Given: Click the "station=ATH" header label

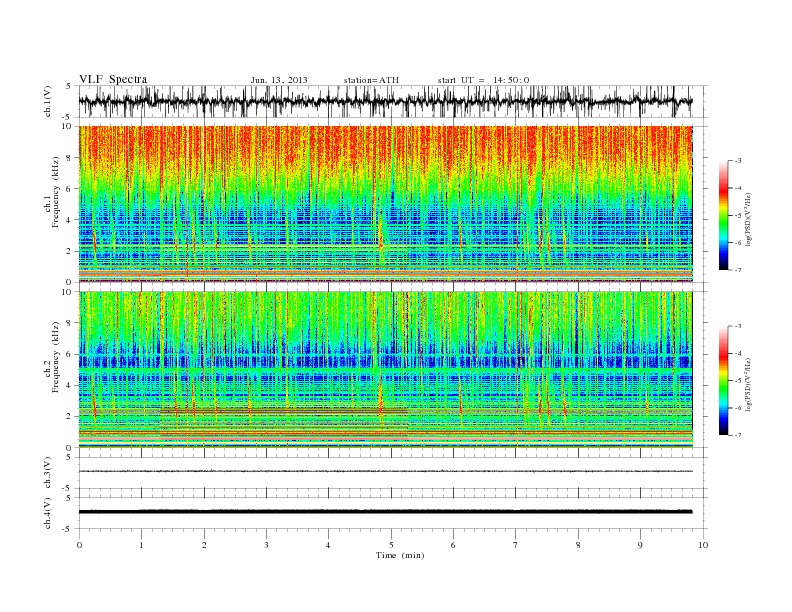Looking at the screenshot, I should pyautogui.click(x=371, y=80).
